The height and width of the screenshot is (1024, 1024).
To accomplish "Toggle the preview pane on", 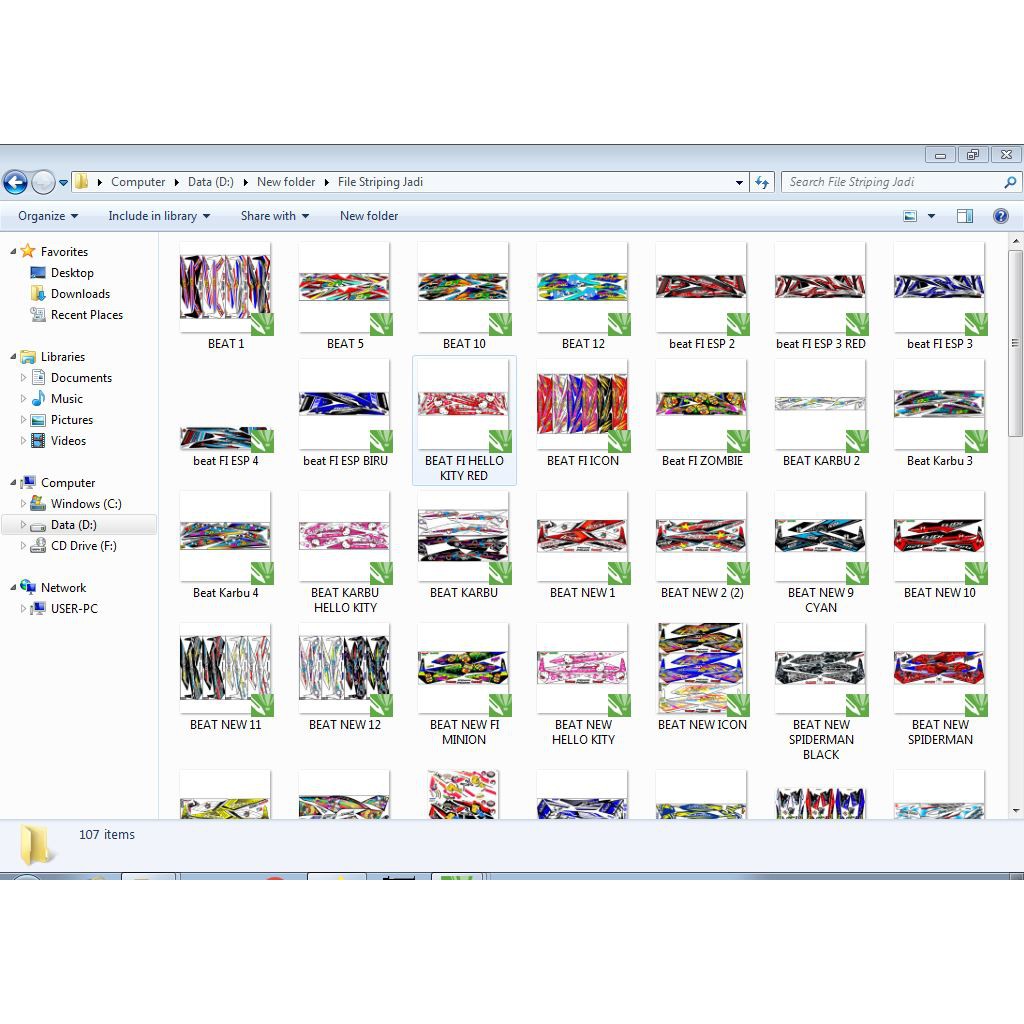I will [965, 215].
